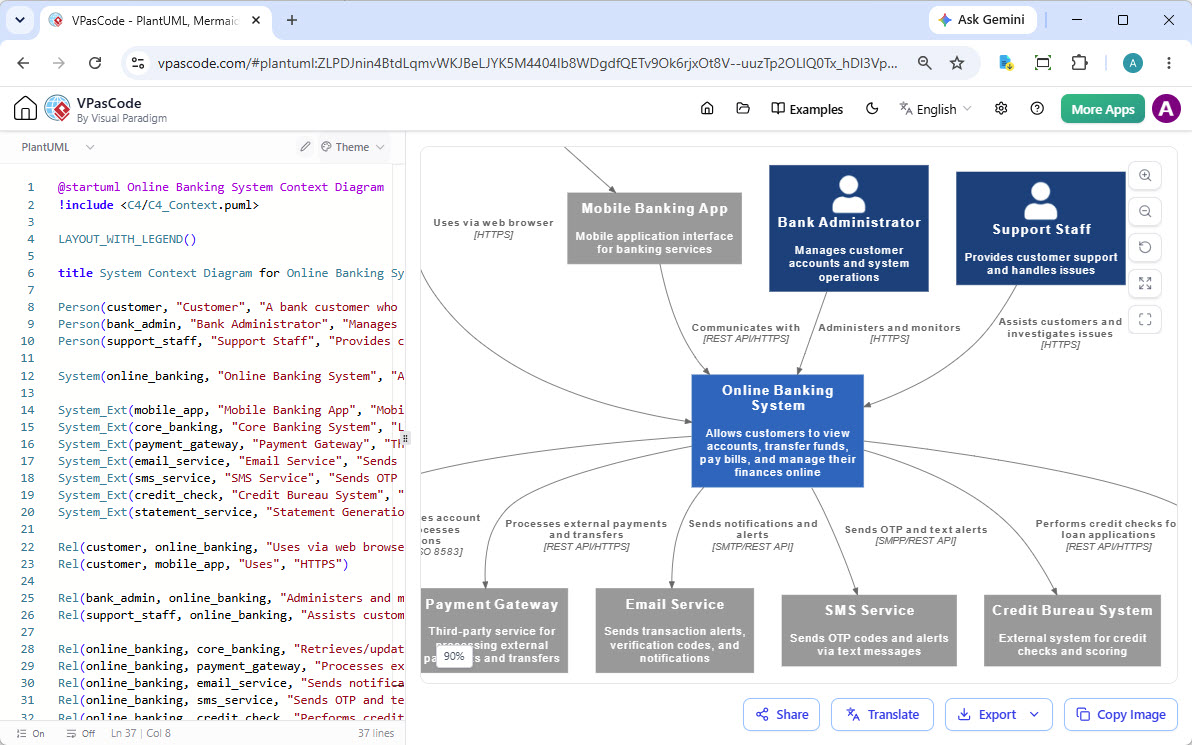Image resolution: width=1192 pixels, height=745 pixels.
Task: Click the screenshot capture extension icon
Action: [x=1043, y=63]
